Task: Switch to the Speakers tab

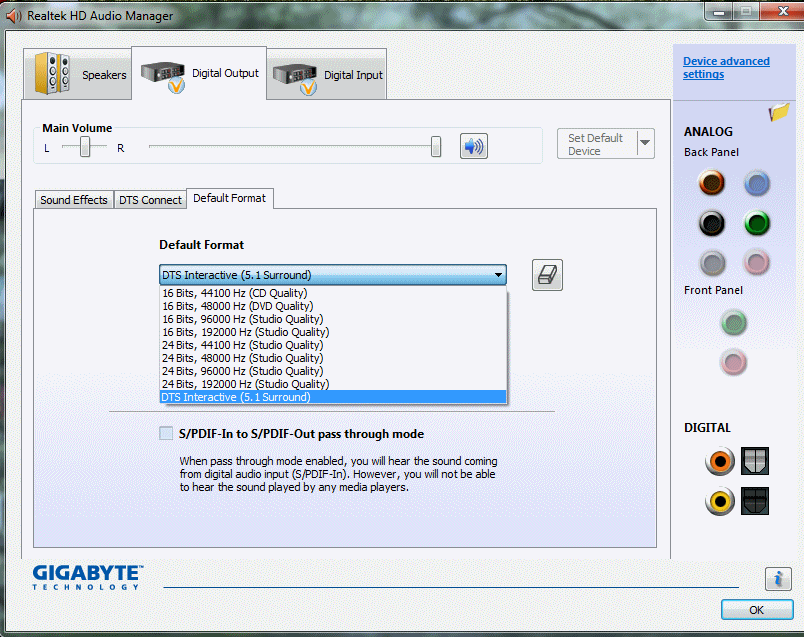Action: (x=77, y=74)
